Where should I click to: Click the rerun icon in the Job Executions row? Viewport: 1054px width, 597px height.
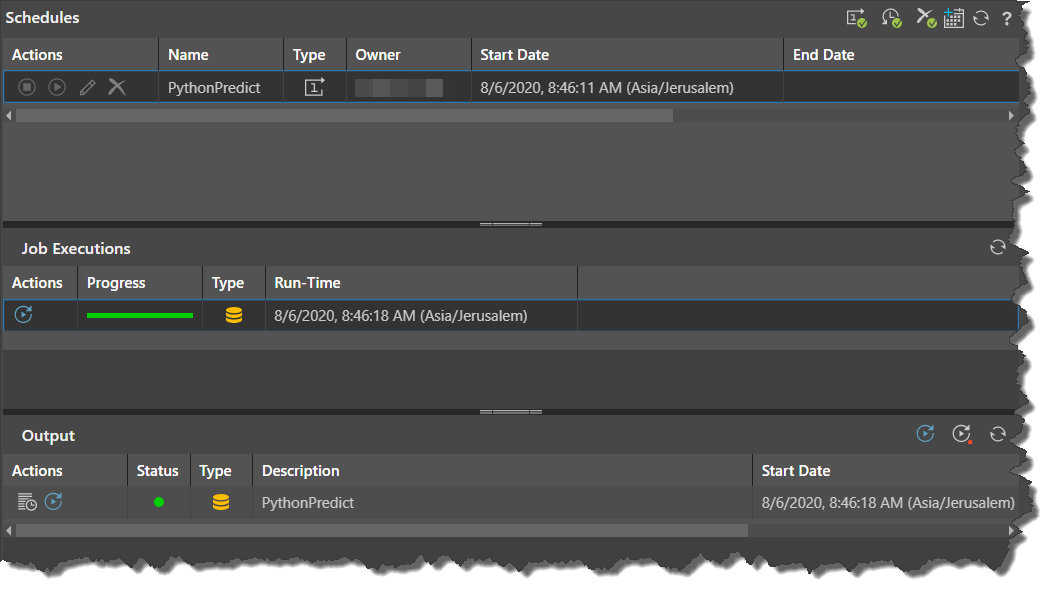point(24,316)
